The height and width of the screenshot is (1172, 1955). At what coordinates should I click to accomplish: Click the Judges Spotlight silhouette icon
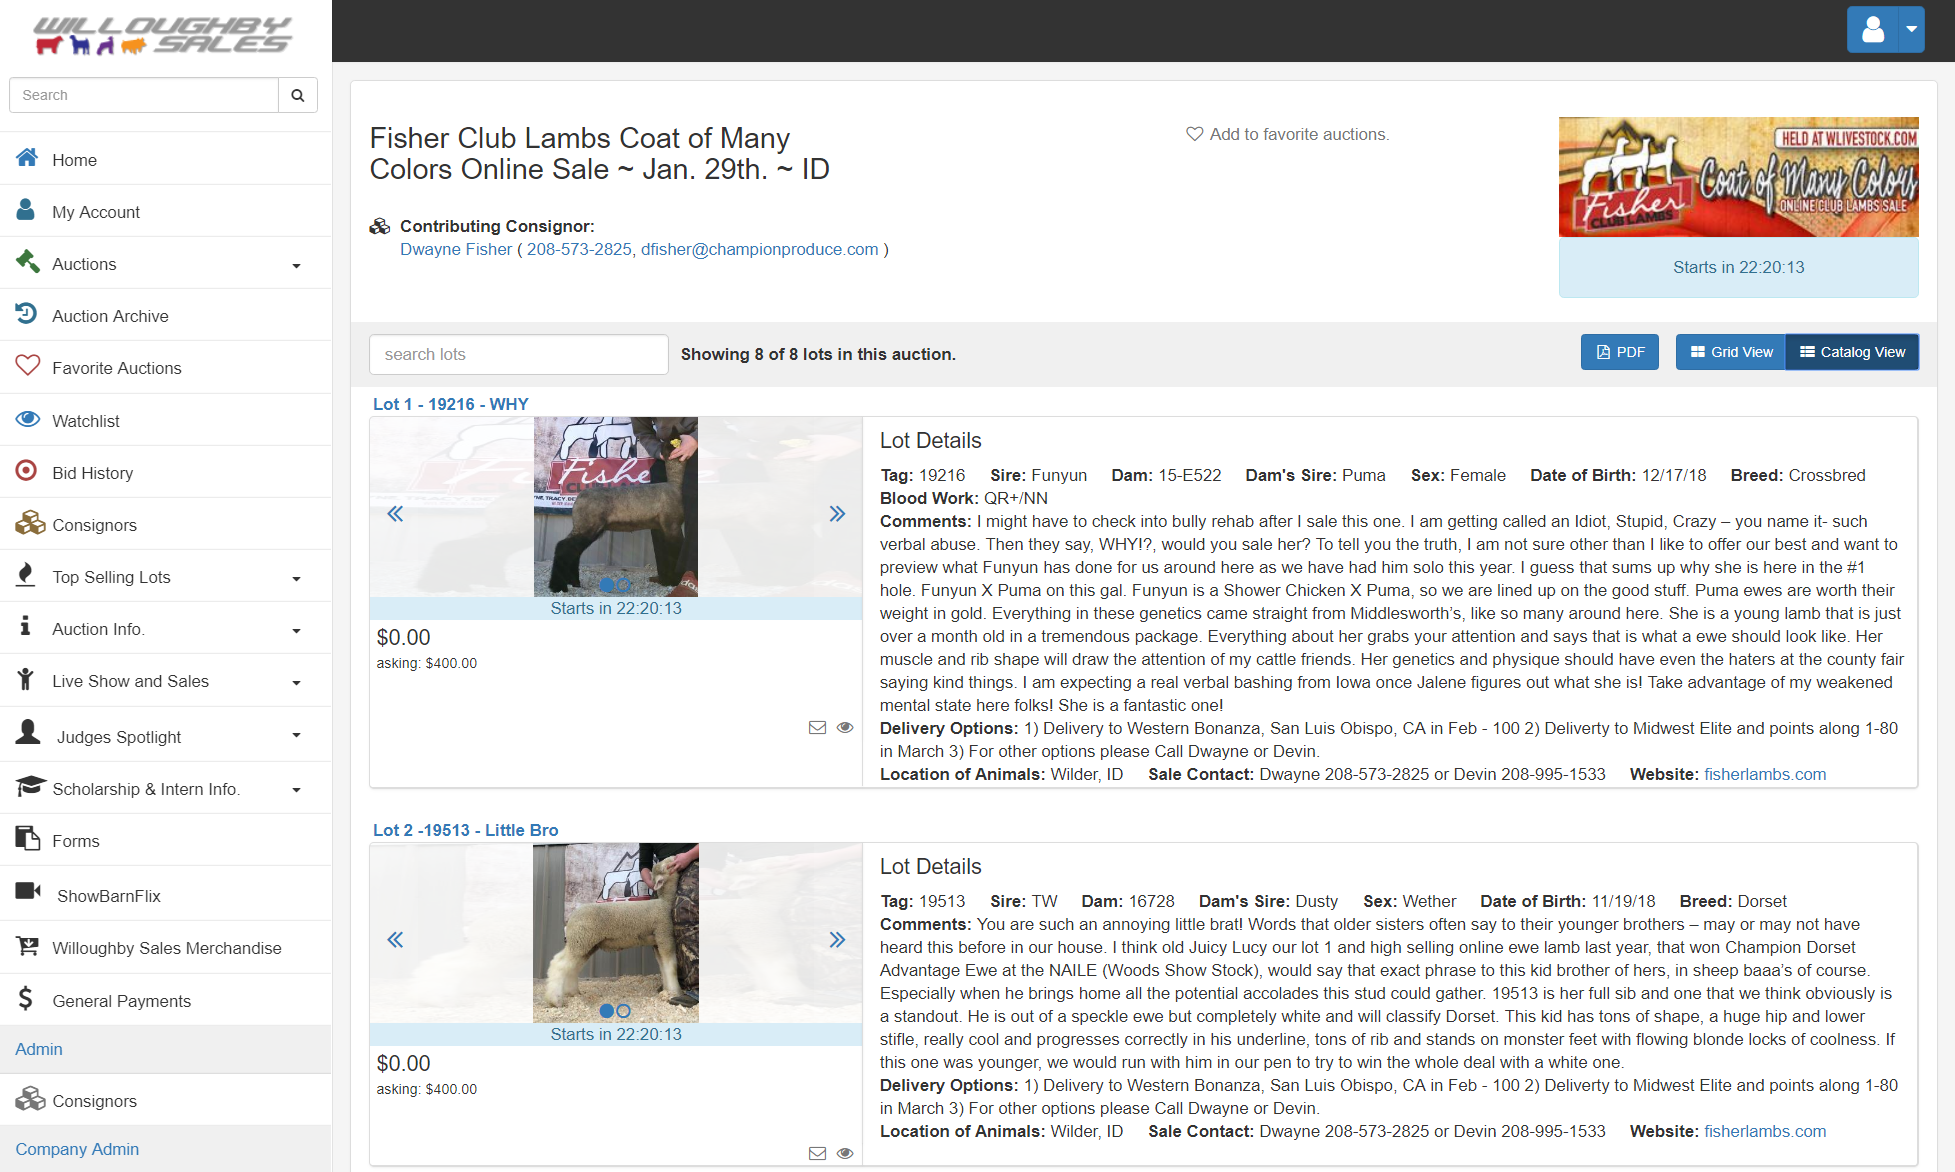click(x=28, y=733)
